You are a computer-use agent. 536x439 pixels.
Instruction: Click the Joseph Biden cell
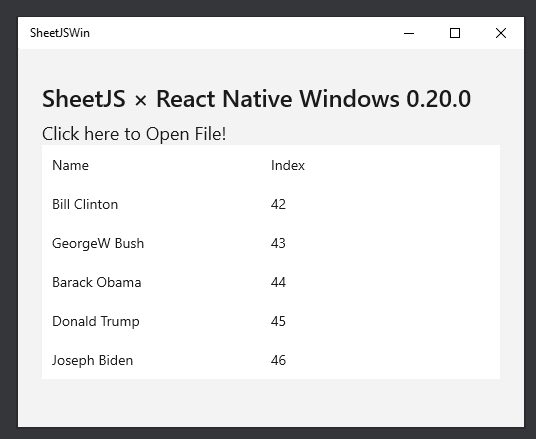click(92, 360)
